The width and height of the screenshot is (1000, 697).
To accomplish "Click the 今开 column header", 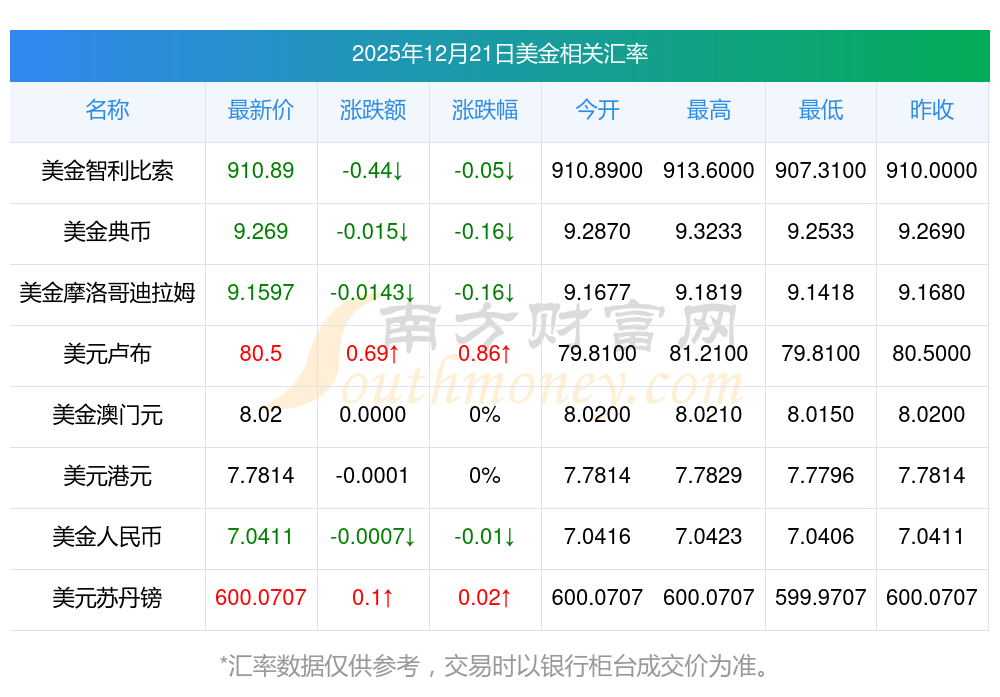I will (597, 110).
